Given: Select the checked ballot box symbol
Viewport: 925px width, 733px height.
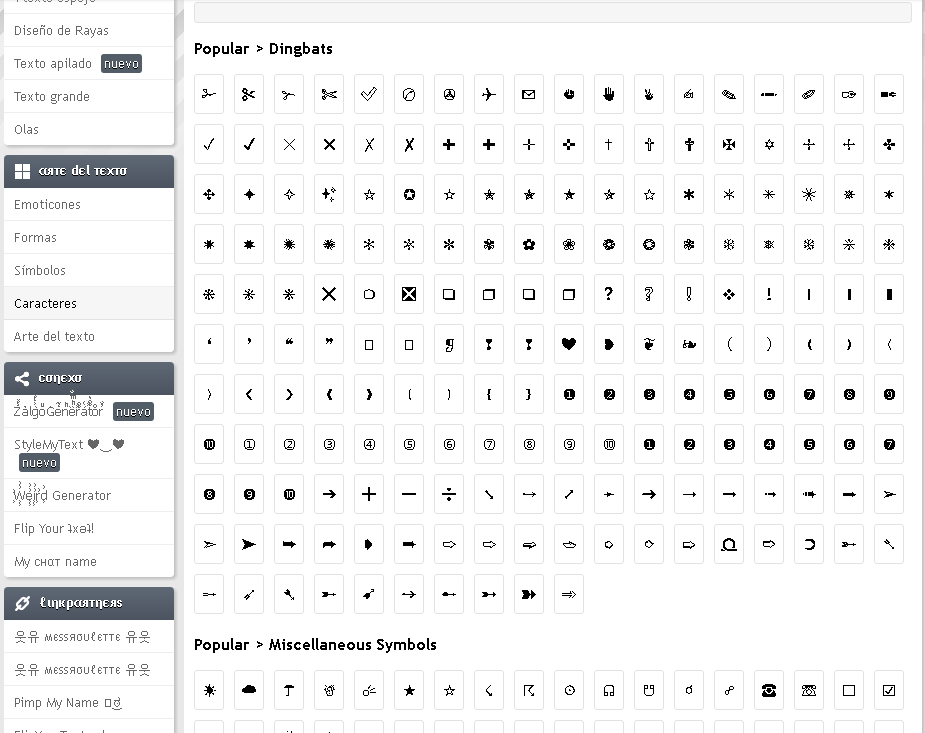Looking at the screenshot, I should (889, 690).
